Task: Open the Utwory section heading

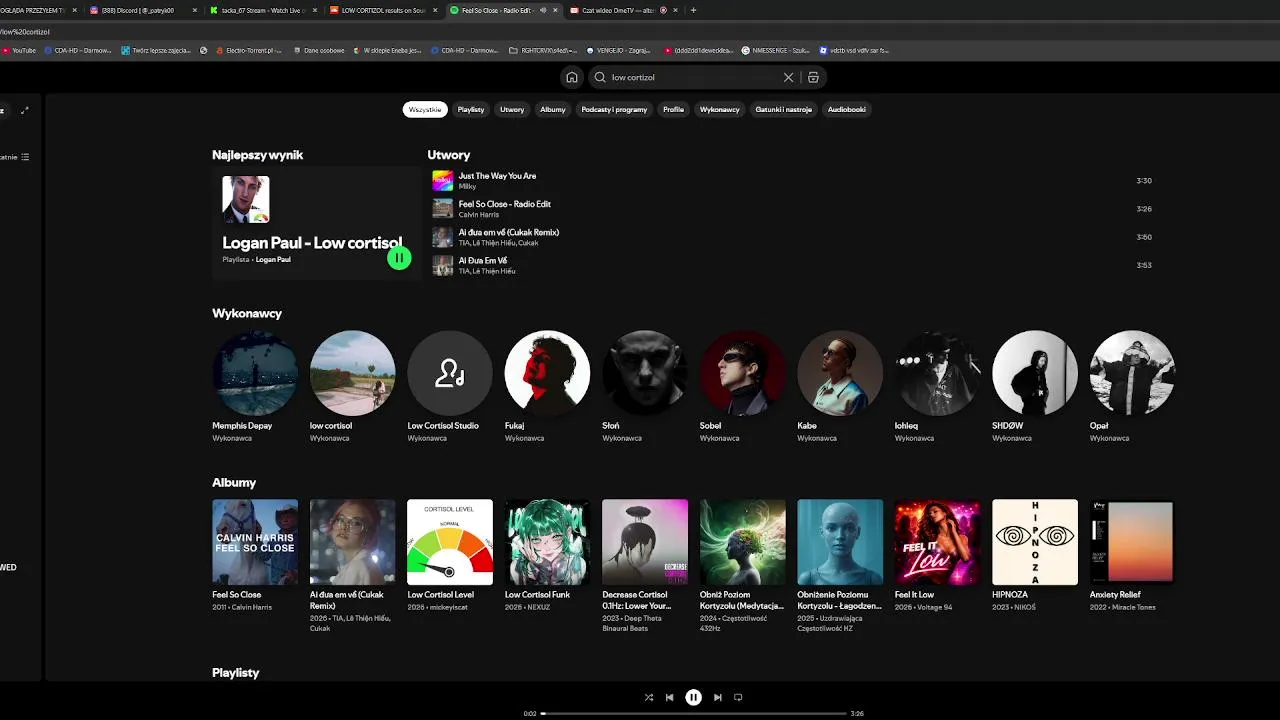Action: pyautogui.click(x=449, y=155)
